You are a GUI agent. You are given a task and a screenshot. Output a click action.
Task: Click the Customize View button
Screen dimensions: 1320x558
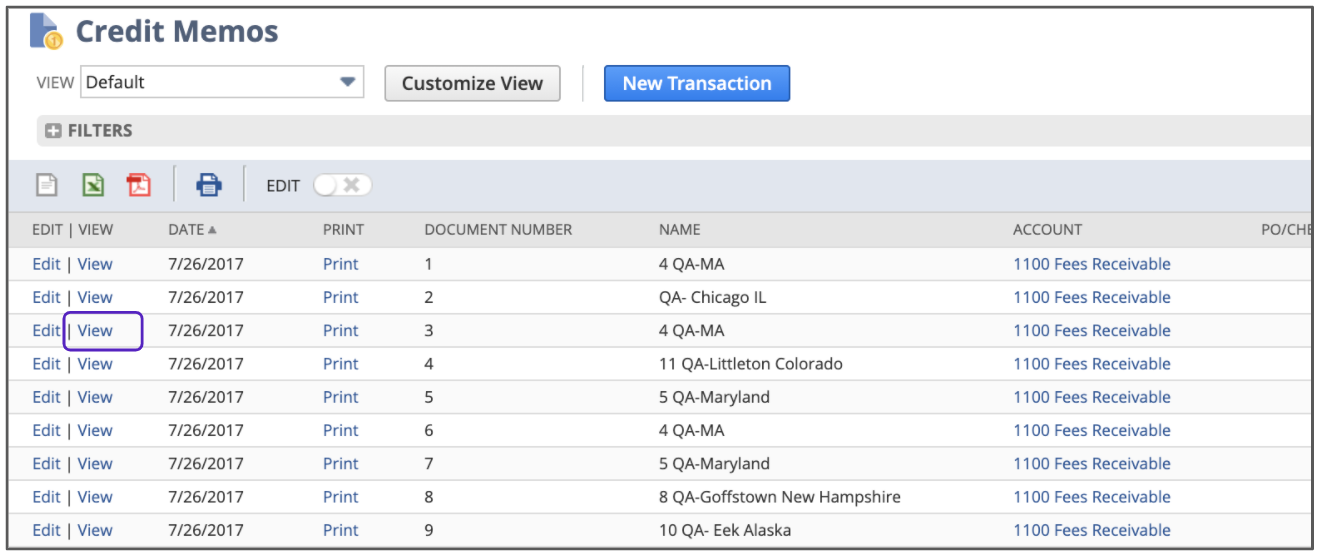tap(472, 84)
